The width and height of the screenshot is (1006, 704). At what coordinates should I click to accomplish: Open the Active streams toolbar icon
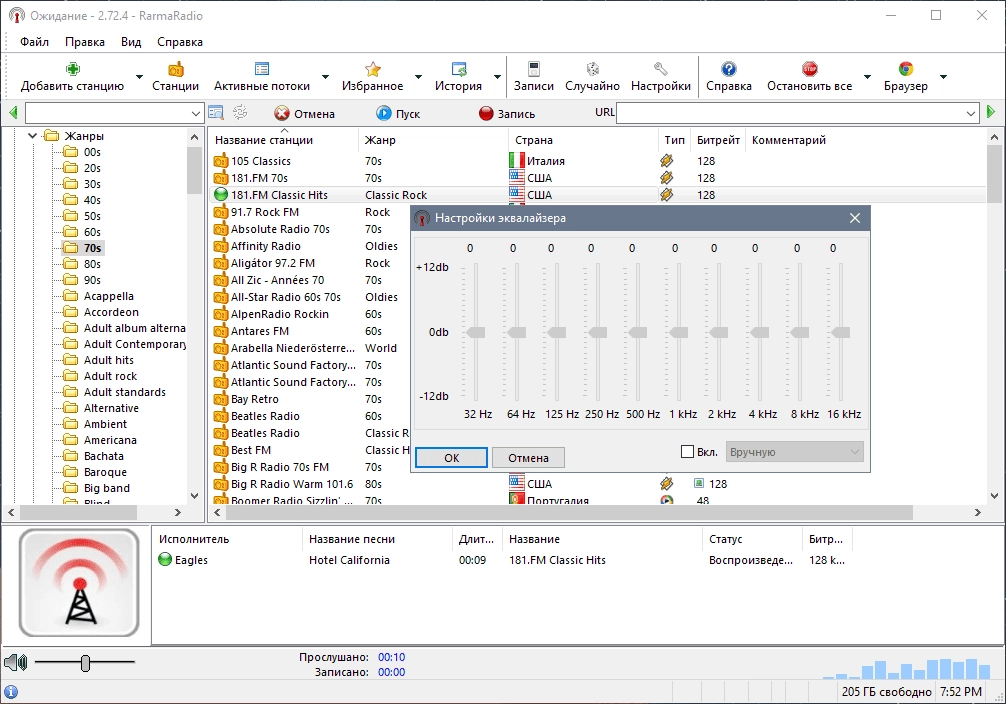[262, 69]
